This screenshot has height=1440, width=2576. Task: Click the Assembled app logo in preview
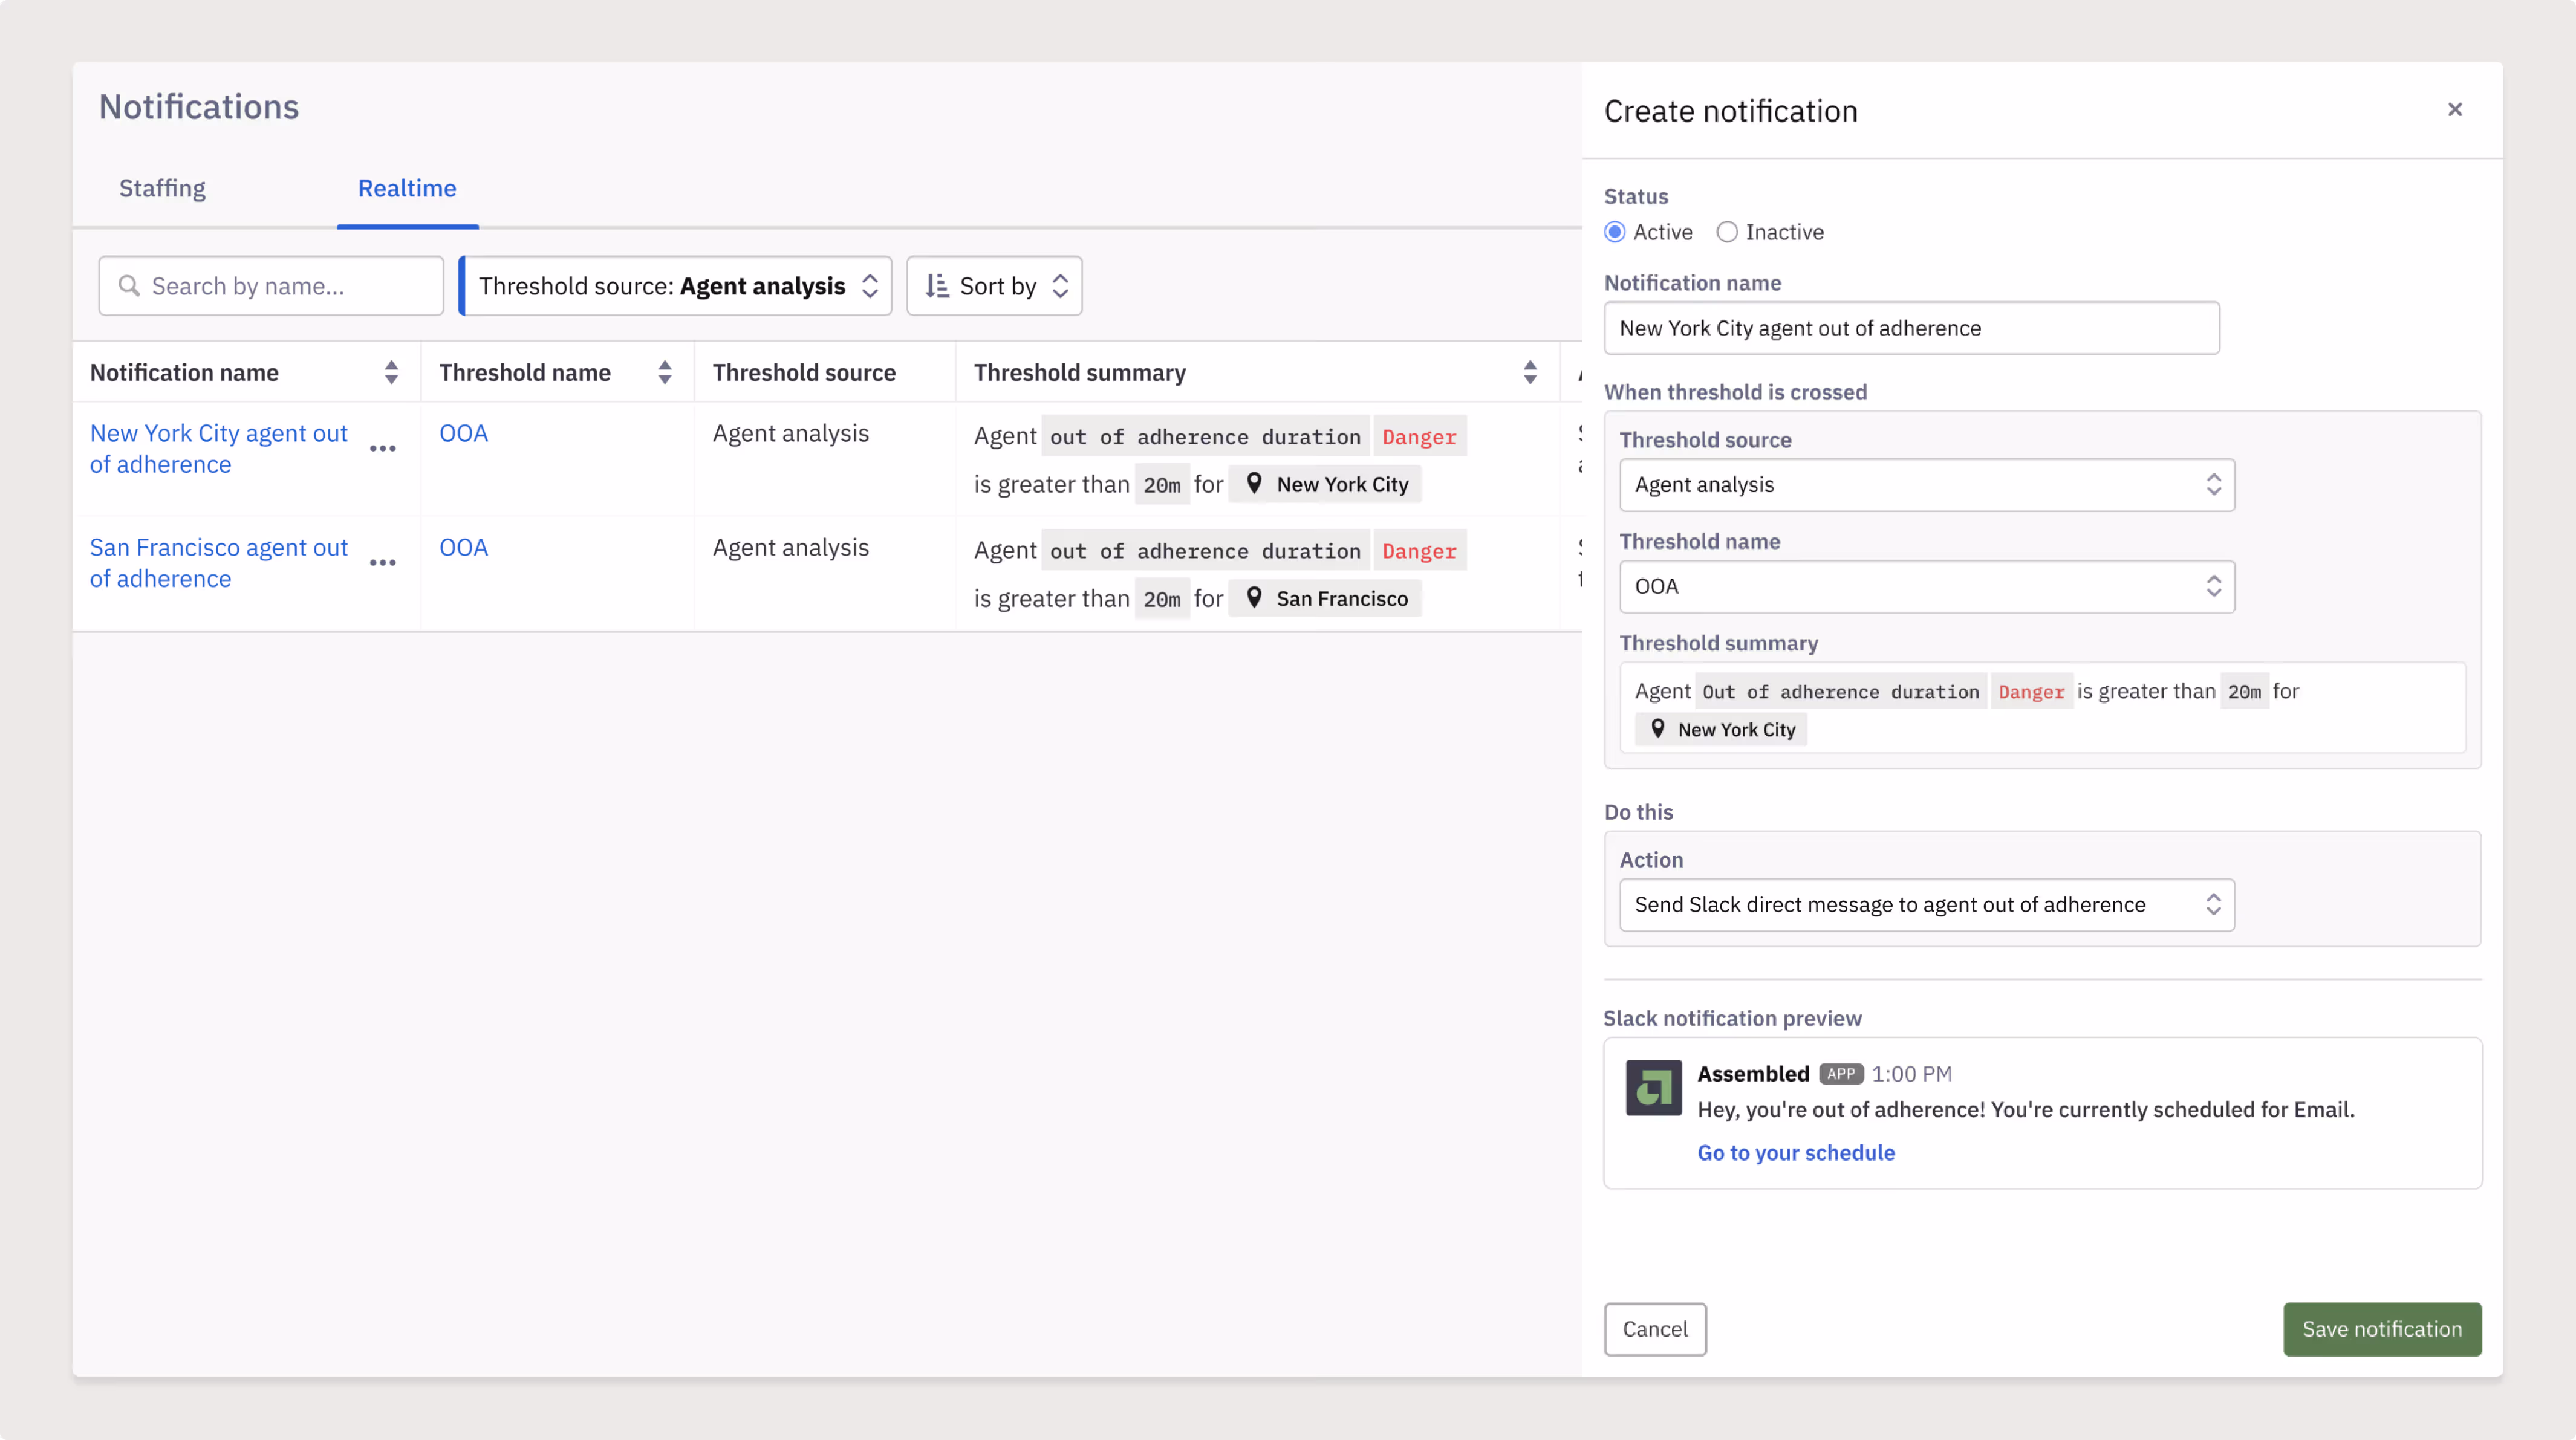pyautogui.click(x=1653, y=1087)
